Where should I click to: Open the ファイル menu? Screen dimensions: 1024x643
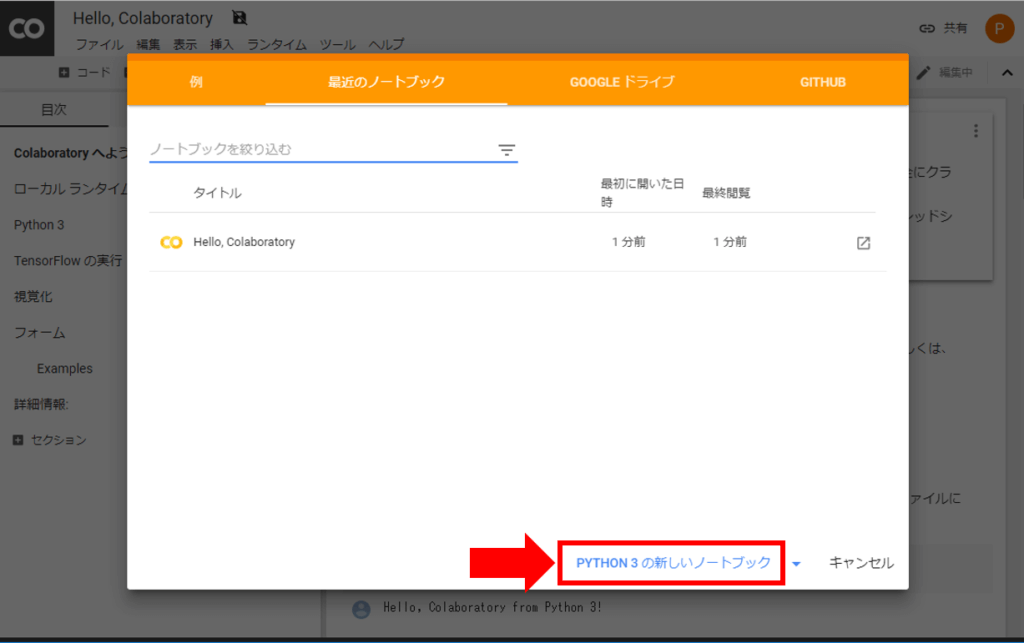(99, 44)
